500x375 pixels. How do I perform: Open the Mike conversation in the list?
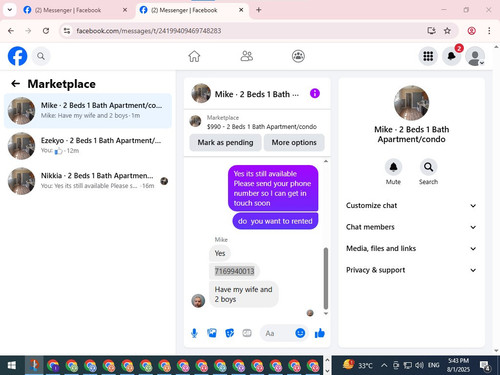(x=88, y=111)
